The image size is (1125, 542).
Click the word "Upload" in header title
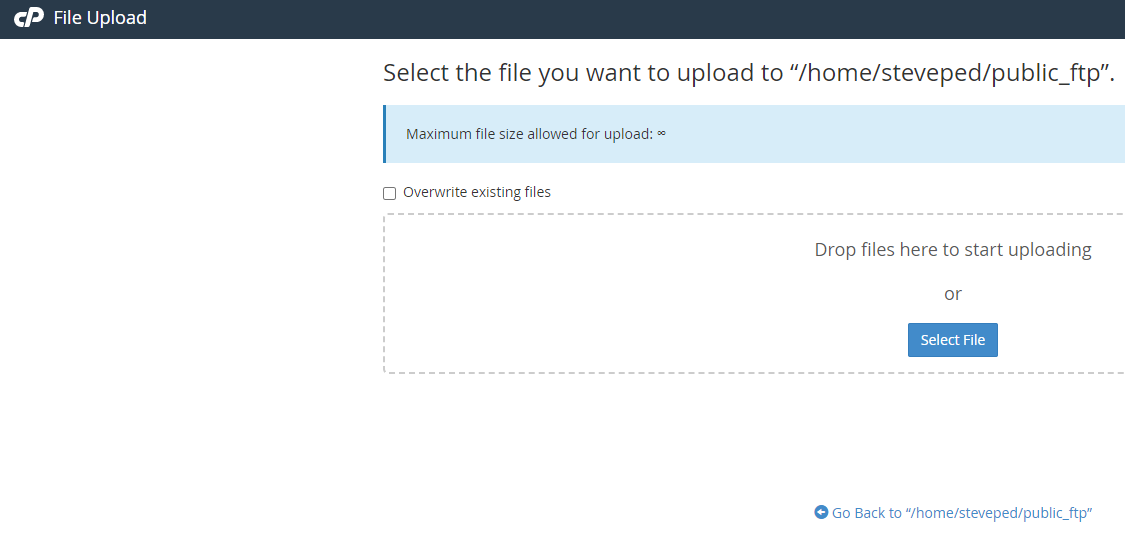[x=117, y=18]
